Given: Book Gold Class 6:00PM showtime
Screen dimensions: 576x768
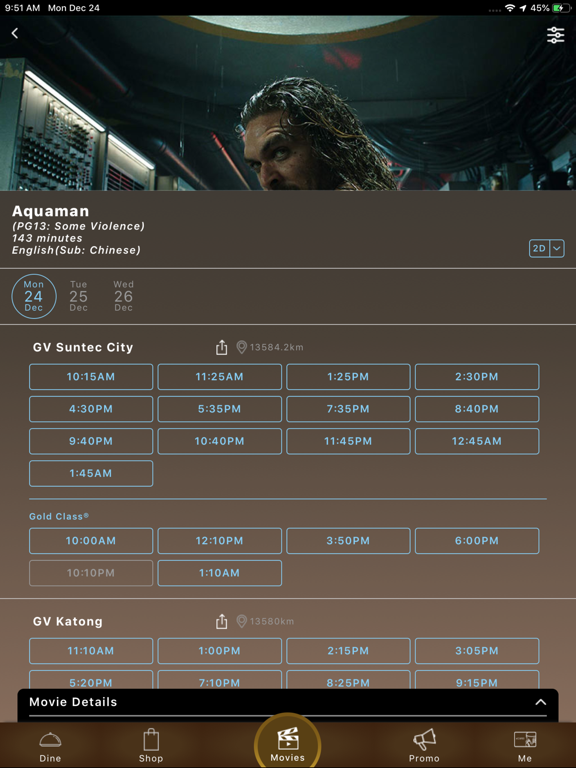Looking at the screenshot, I should (477, 541).
